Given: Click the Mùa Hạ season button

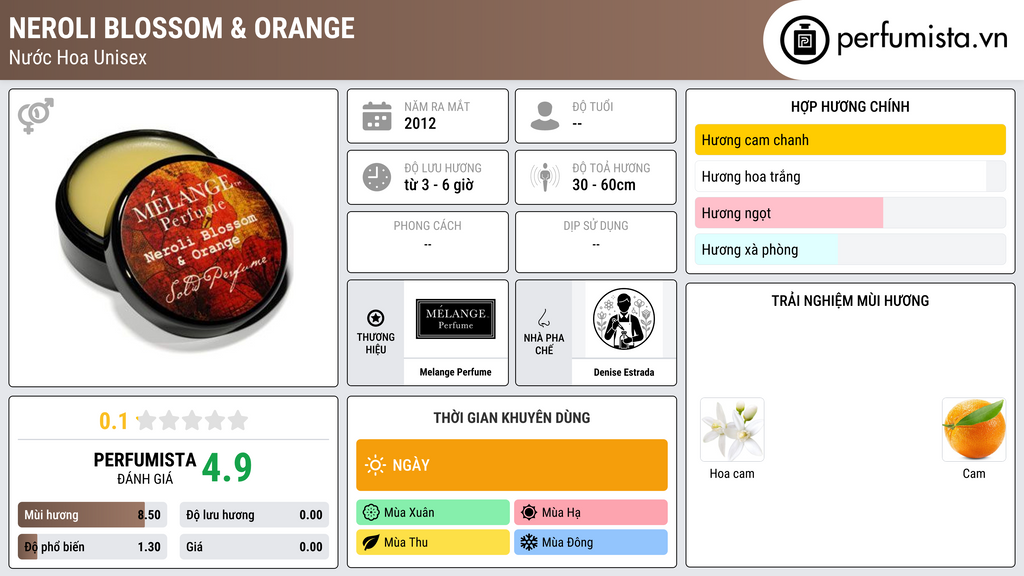Looking at the screenshot, I should click(x=591, y=513).
